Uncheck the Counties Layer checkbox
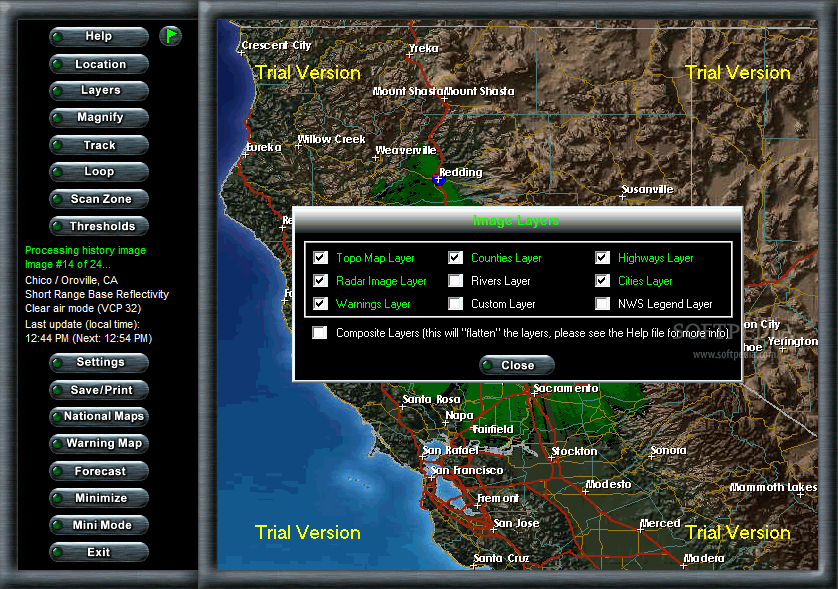 click(x=455, y=258)
